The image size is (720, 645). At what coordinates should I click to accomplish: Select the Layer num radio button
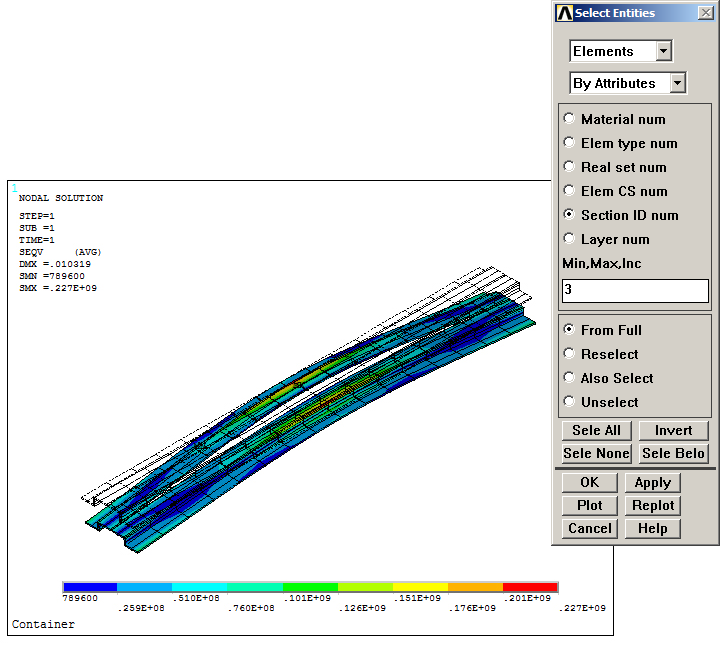570,239
